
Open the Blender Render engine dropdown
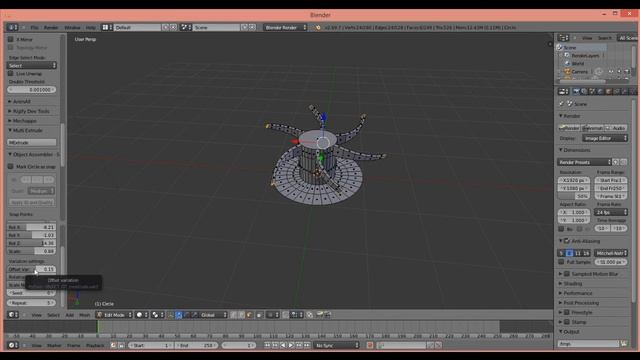pos(284,27)
